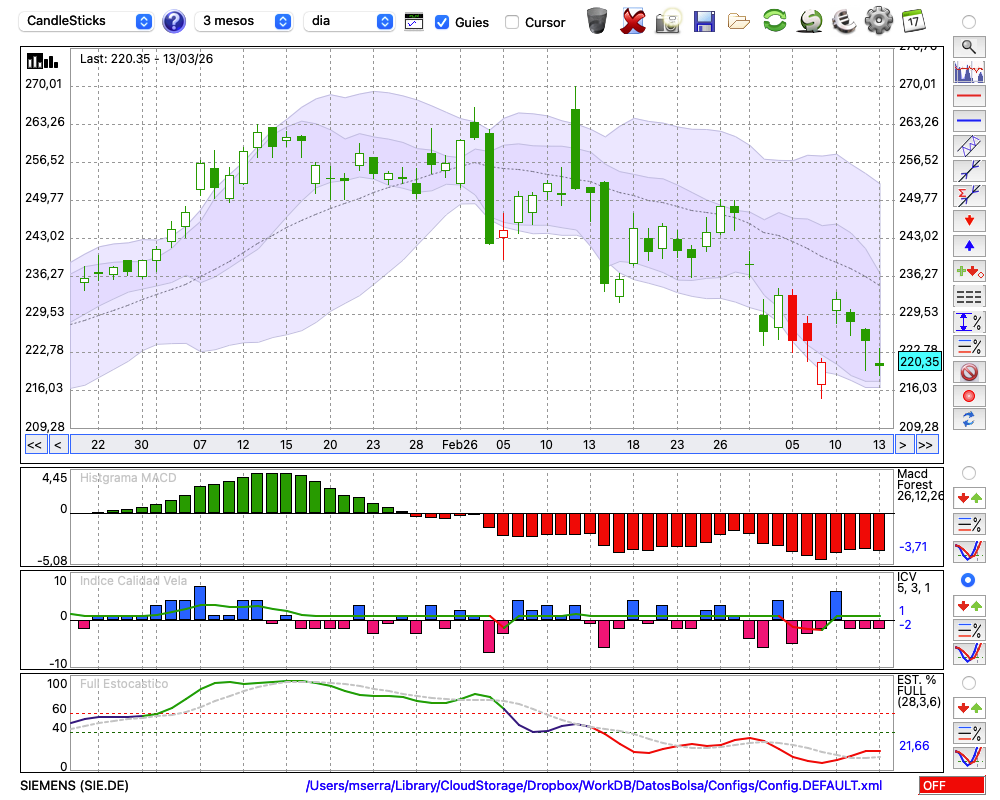The height and width of the screenshot is (800, 1000).
Task: Open the dia interval dropdown
Action: [x=349, y=21]
